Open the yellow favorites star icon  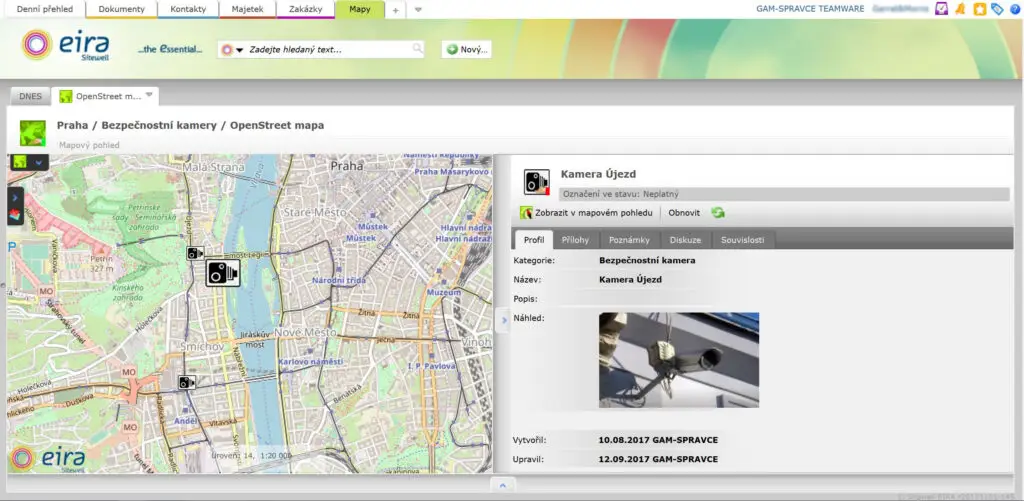click(x=979, y=9)
